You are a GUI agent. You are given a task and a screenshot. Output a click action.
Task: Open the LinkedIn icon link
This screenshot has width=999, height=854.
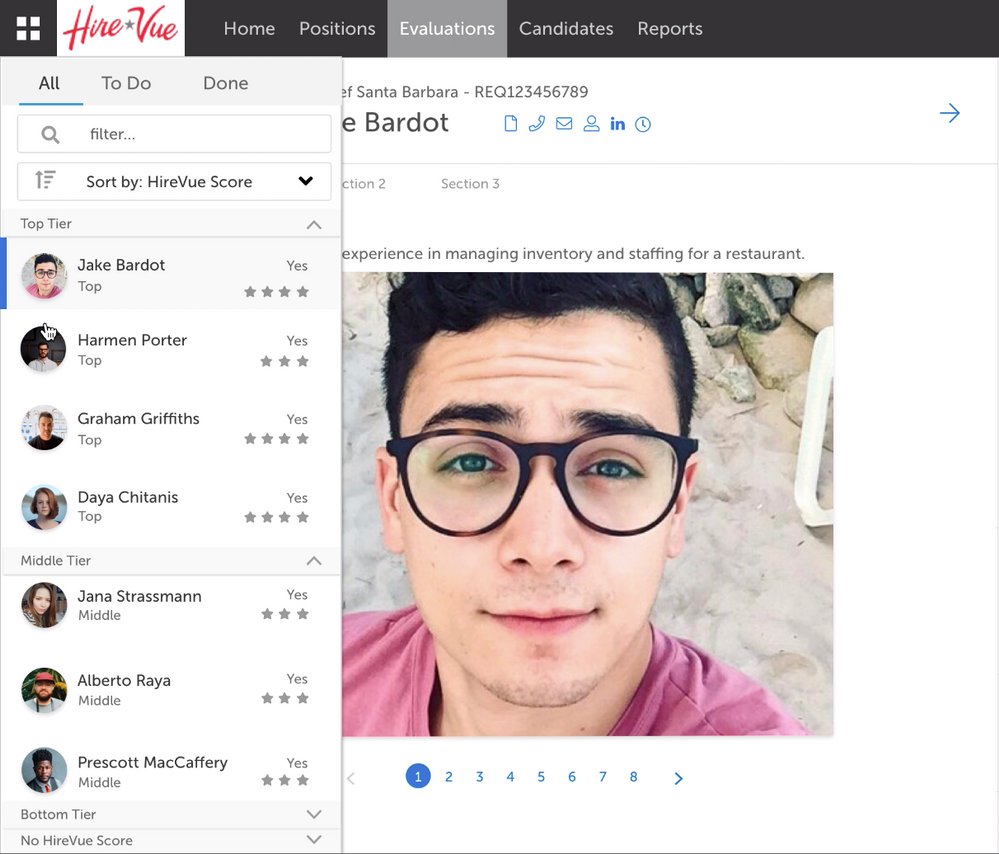tap(617, 124)
